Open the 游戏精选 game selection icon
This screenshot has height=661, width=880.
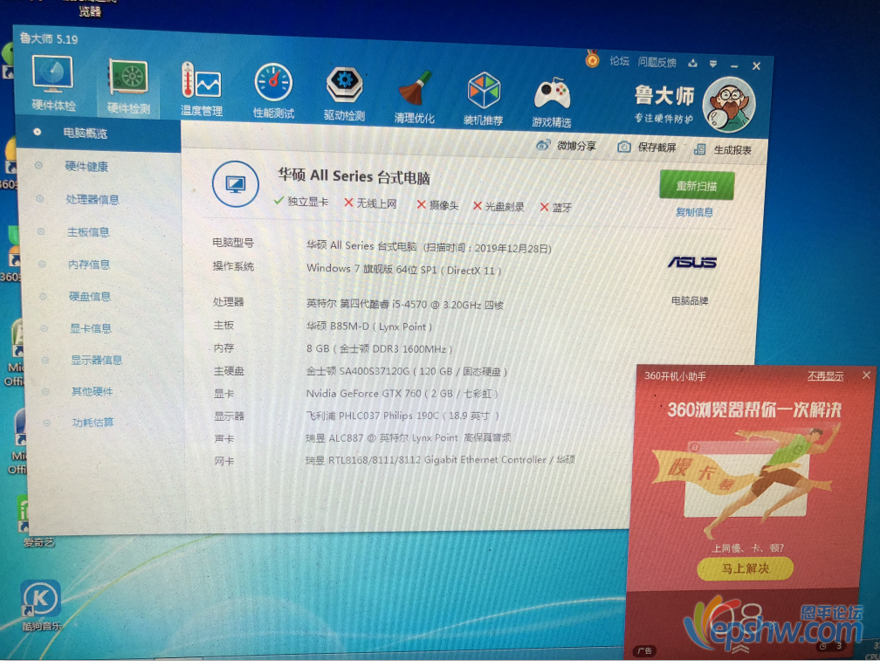tap(552, 102)
